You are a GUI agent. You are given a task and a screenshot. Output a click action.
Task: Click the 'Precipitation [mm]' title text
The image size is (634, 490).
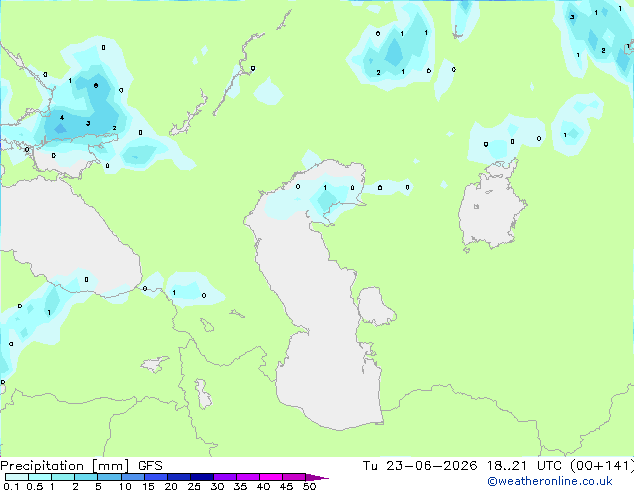point(65,466)
